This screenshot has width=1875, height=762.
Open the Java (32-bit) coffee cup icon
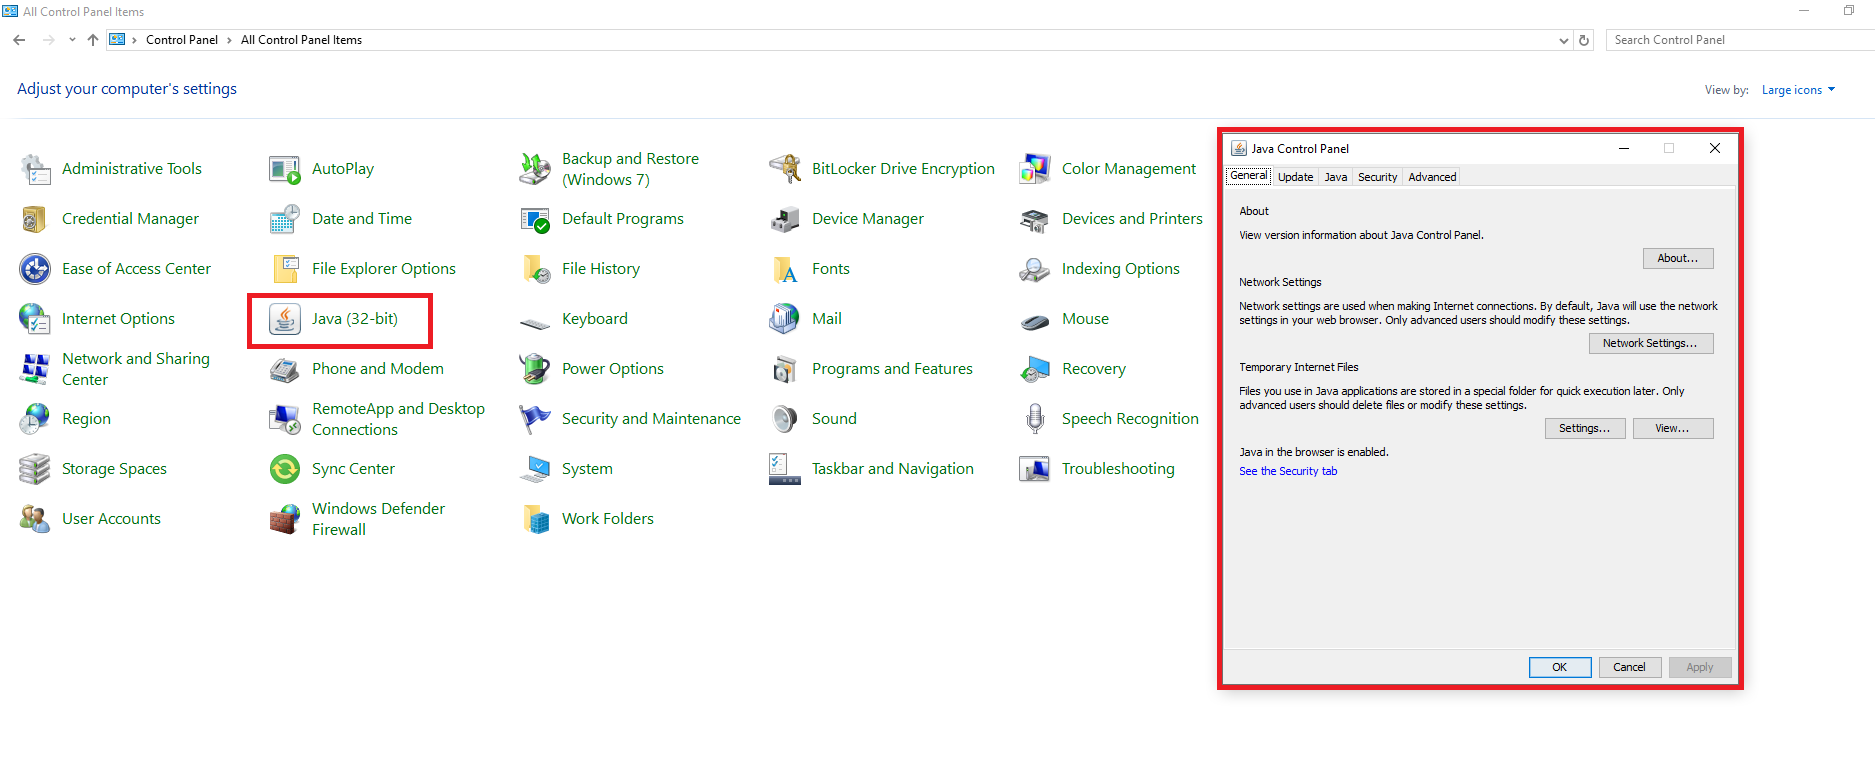click(x=285, y=319)
